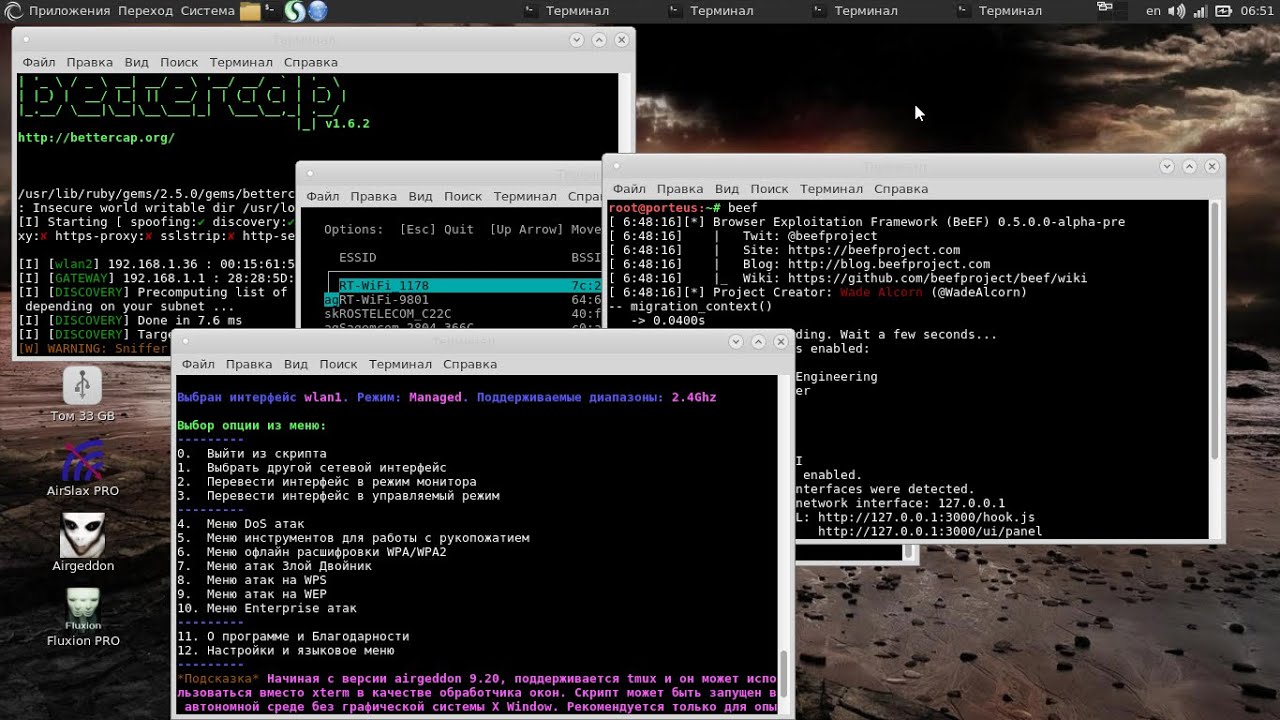Open Правка menu in the BeEF terminal

coord(680,189)
